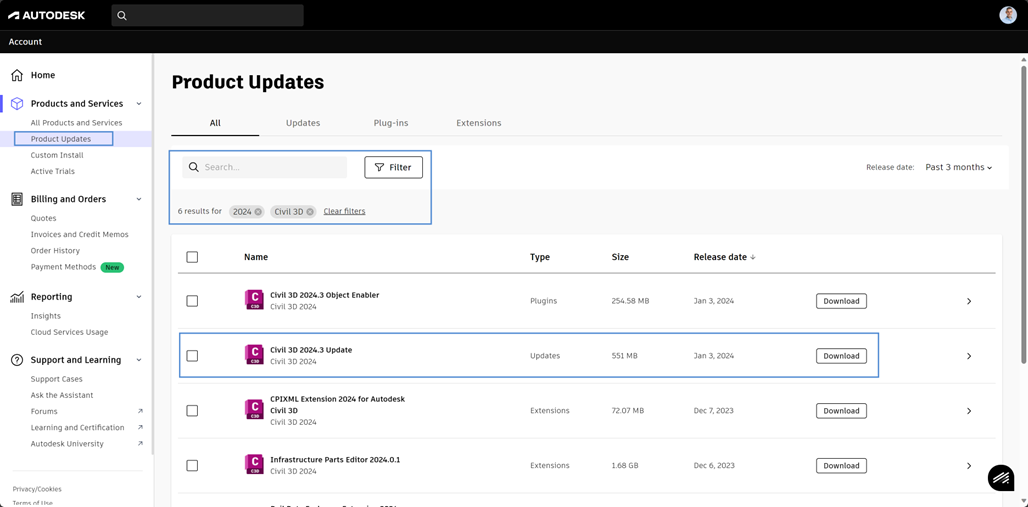Open the Past 3 months release date dropdown
Image resolution: width=1028 pixels, height=507 pixels.
tap(959, 167)
